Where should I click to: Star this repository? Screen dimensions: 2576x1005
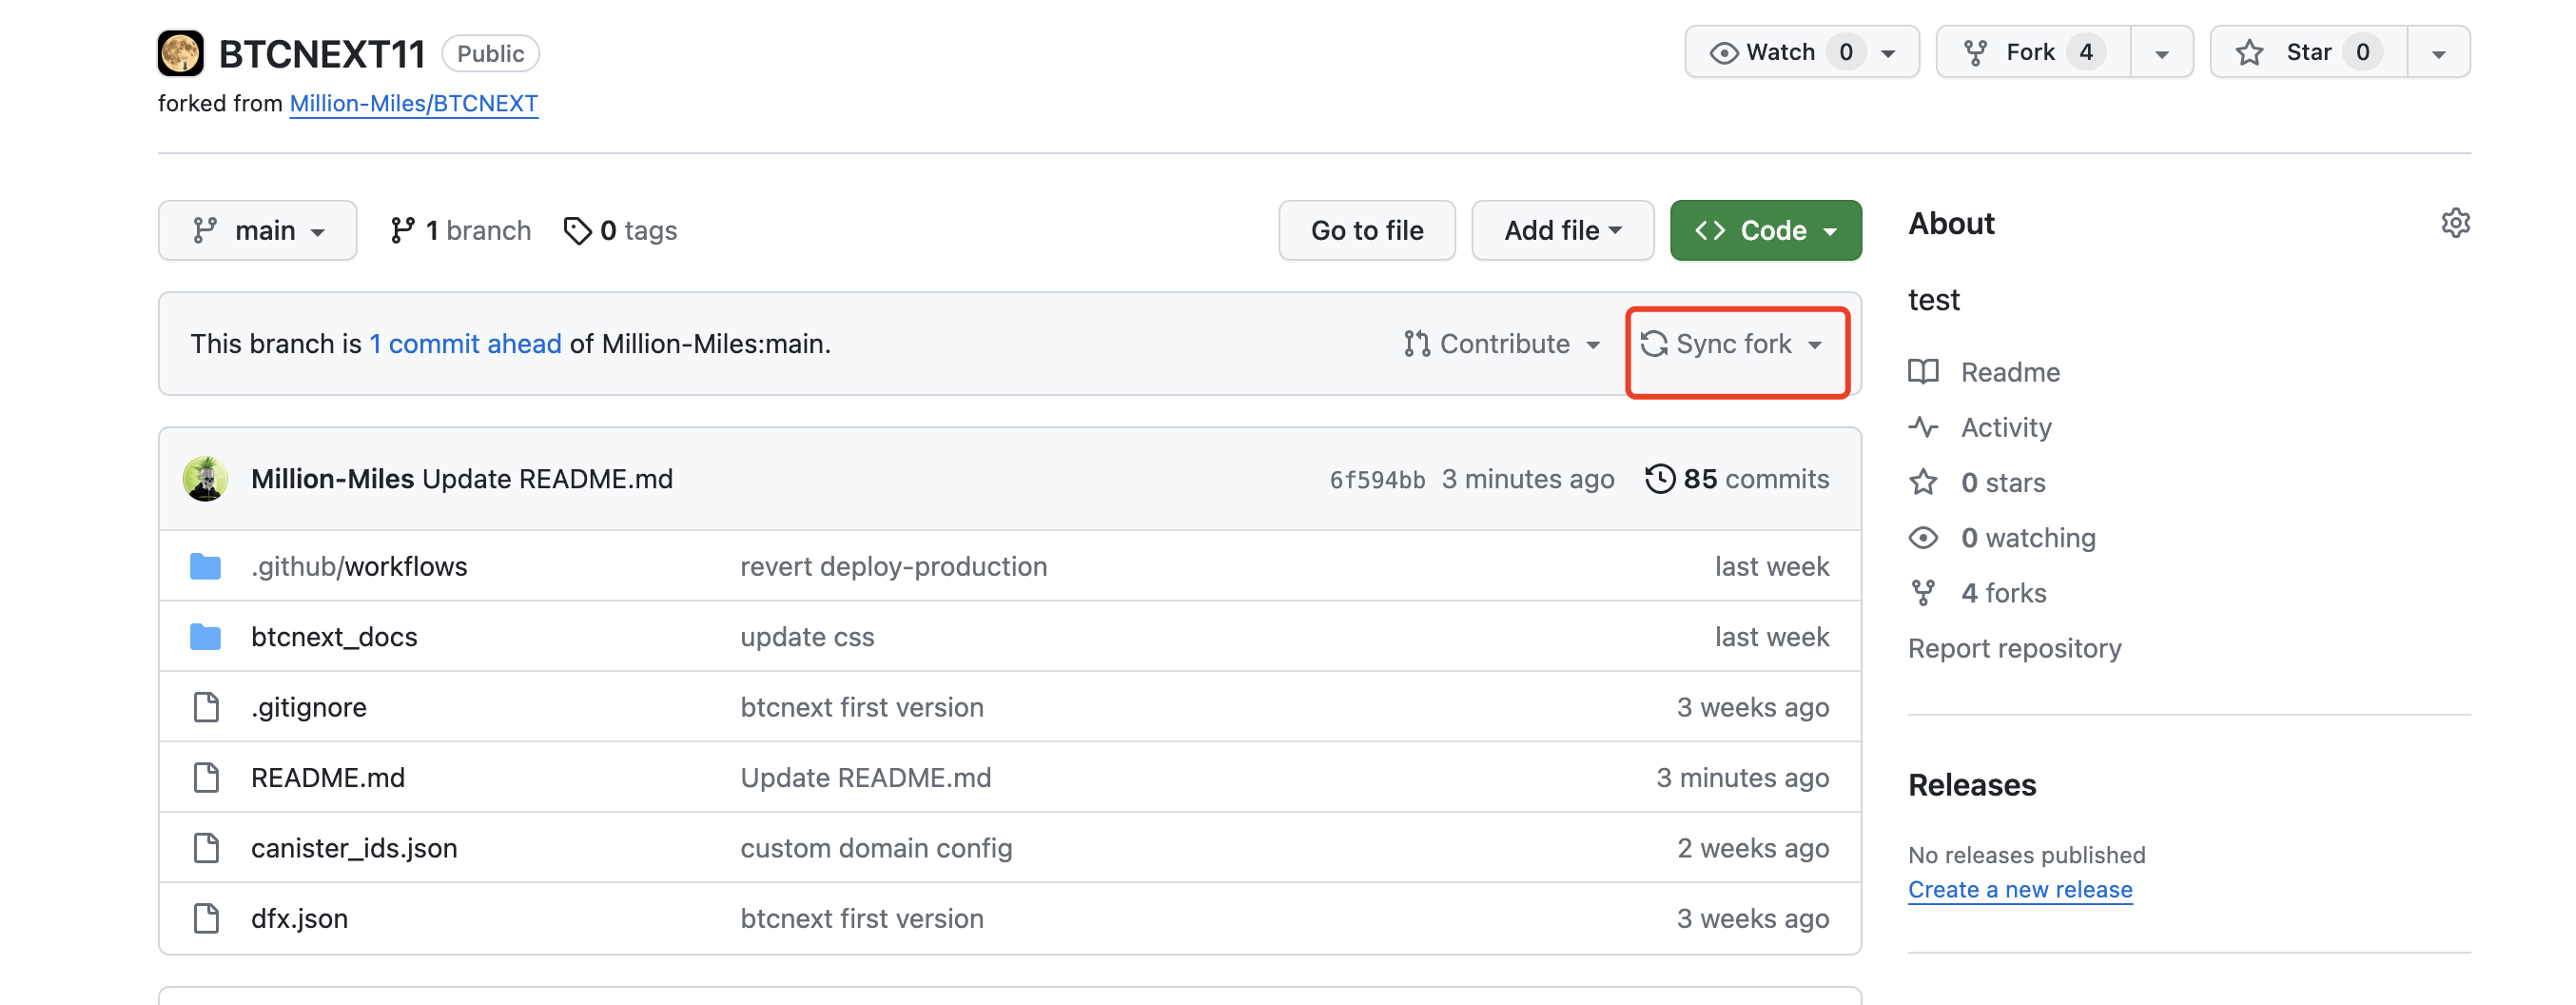pyautogui.click(x=2309, y=52)
